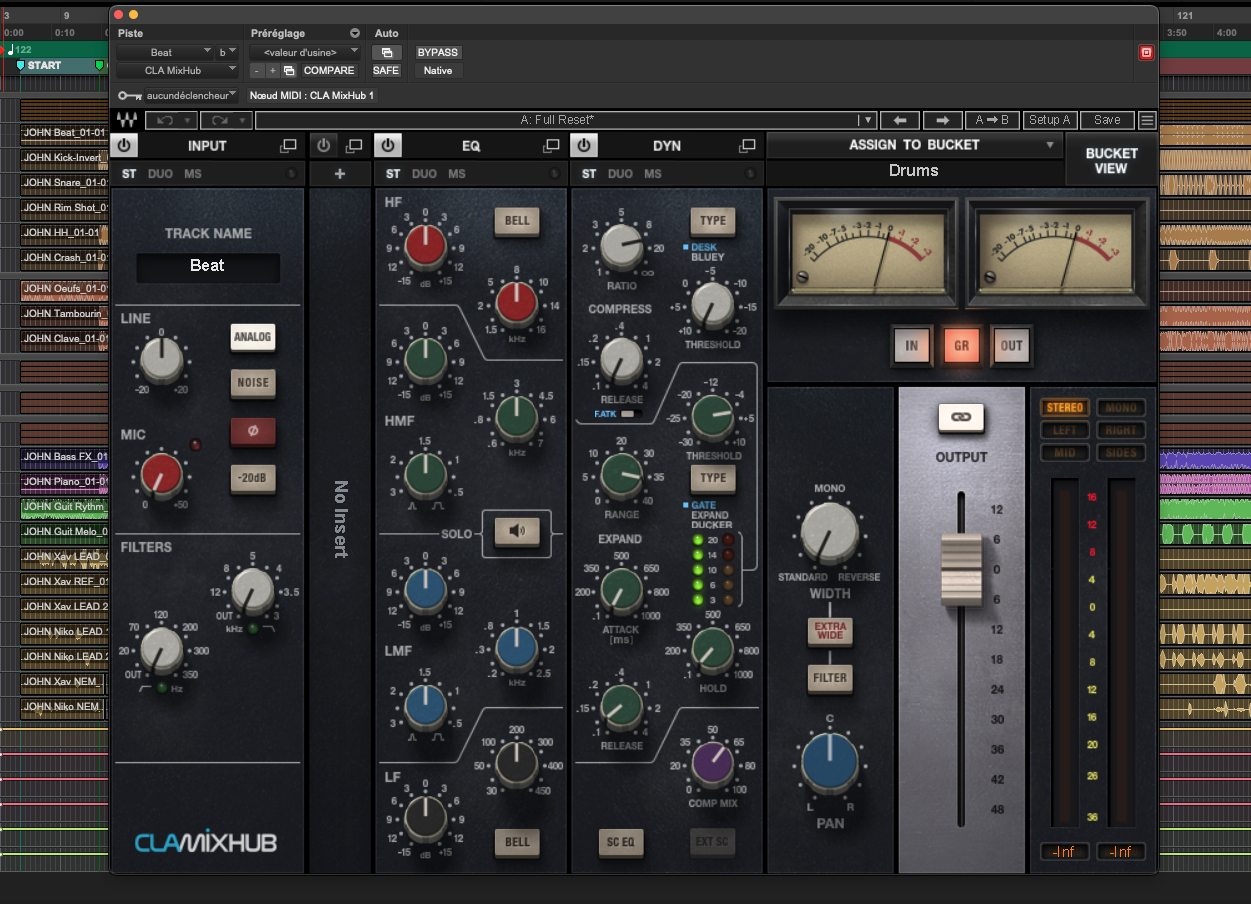This screenshot has width=1251, height=904.
Task: Click the purple COMP MIX knob
Action: coord(714,764)
